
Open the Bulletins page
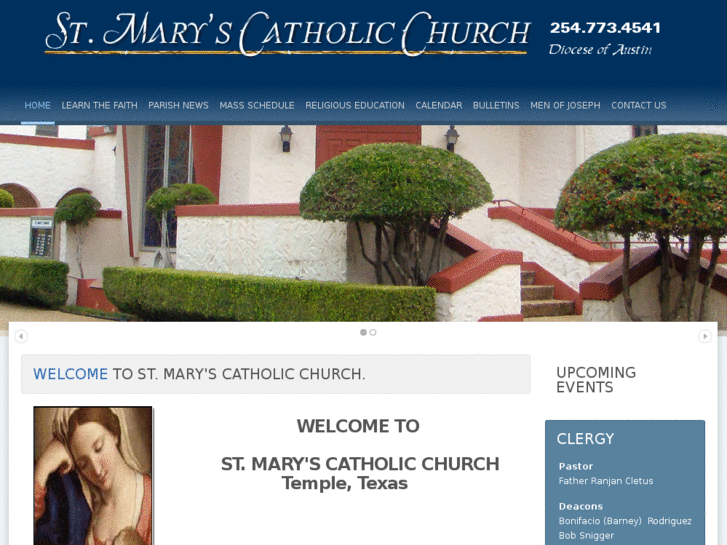coord(496,105)
